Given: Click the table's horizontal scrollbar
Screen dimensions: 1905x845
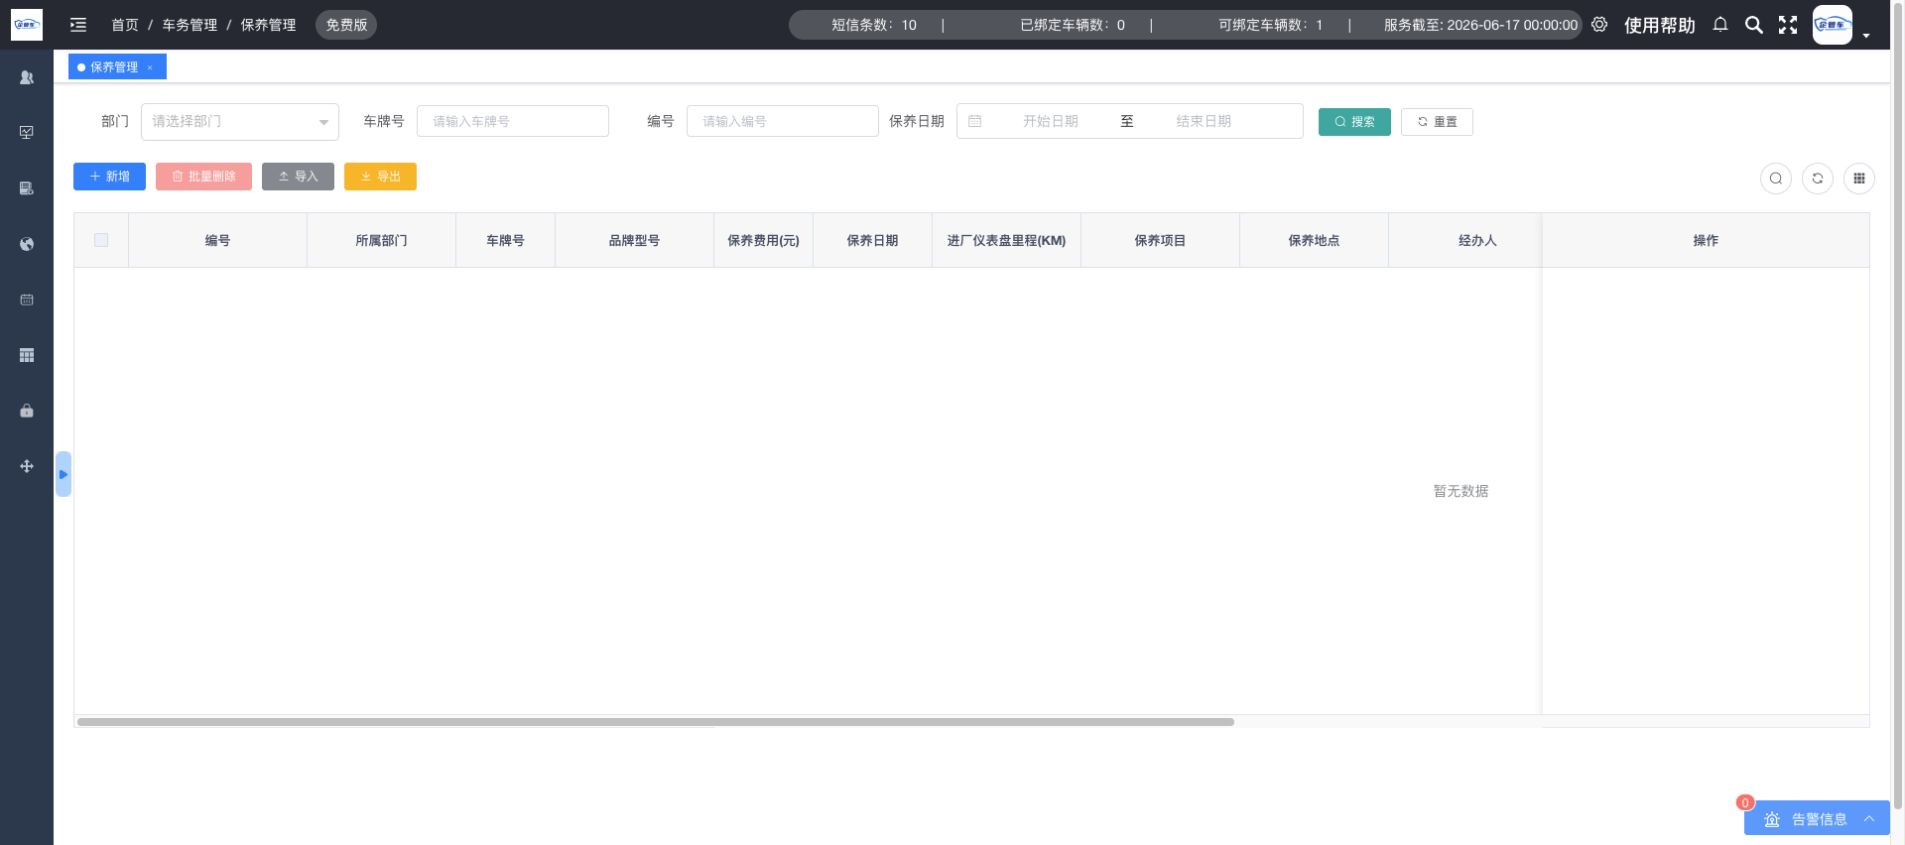Looking at the screenshot, I should (655, 721).
